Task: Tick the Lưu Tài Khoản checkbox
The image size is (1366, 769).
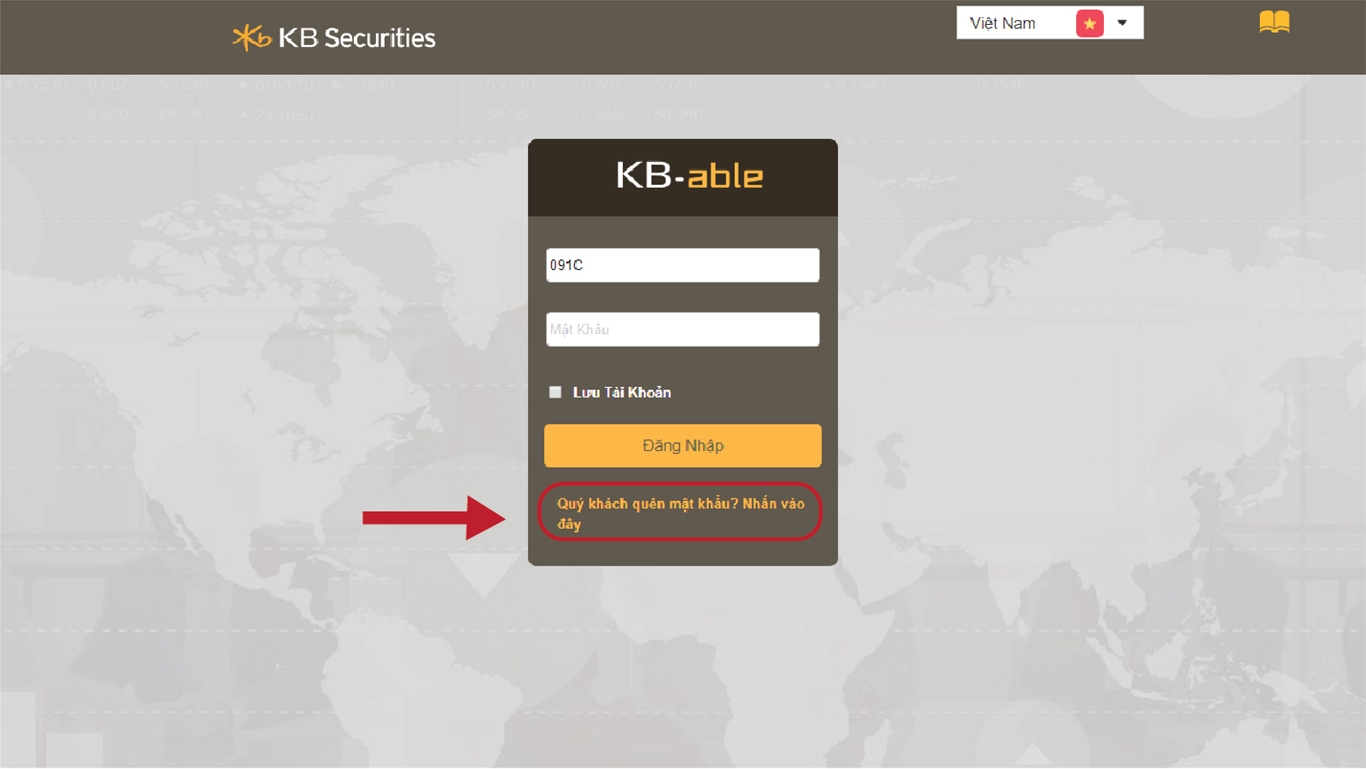Action: (x=555, y=392)
